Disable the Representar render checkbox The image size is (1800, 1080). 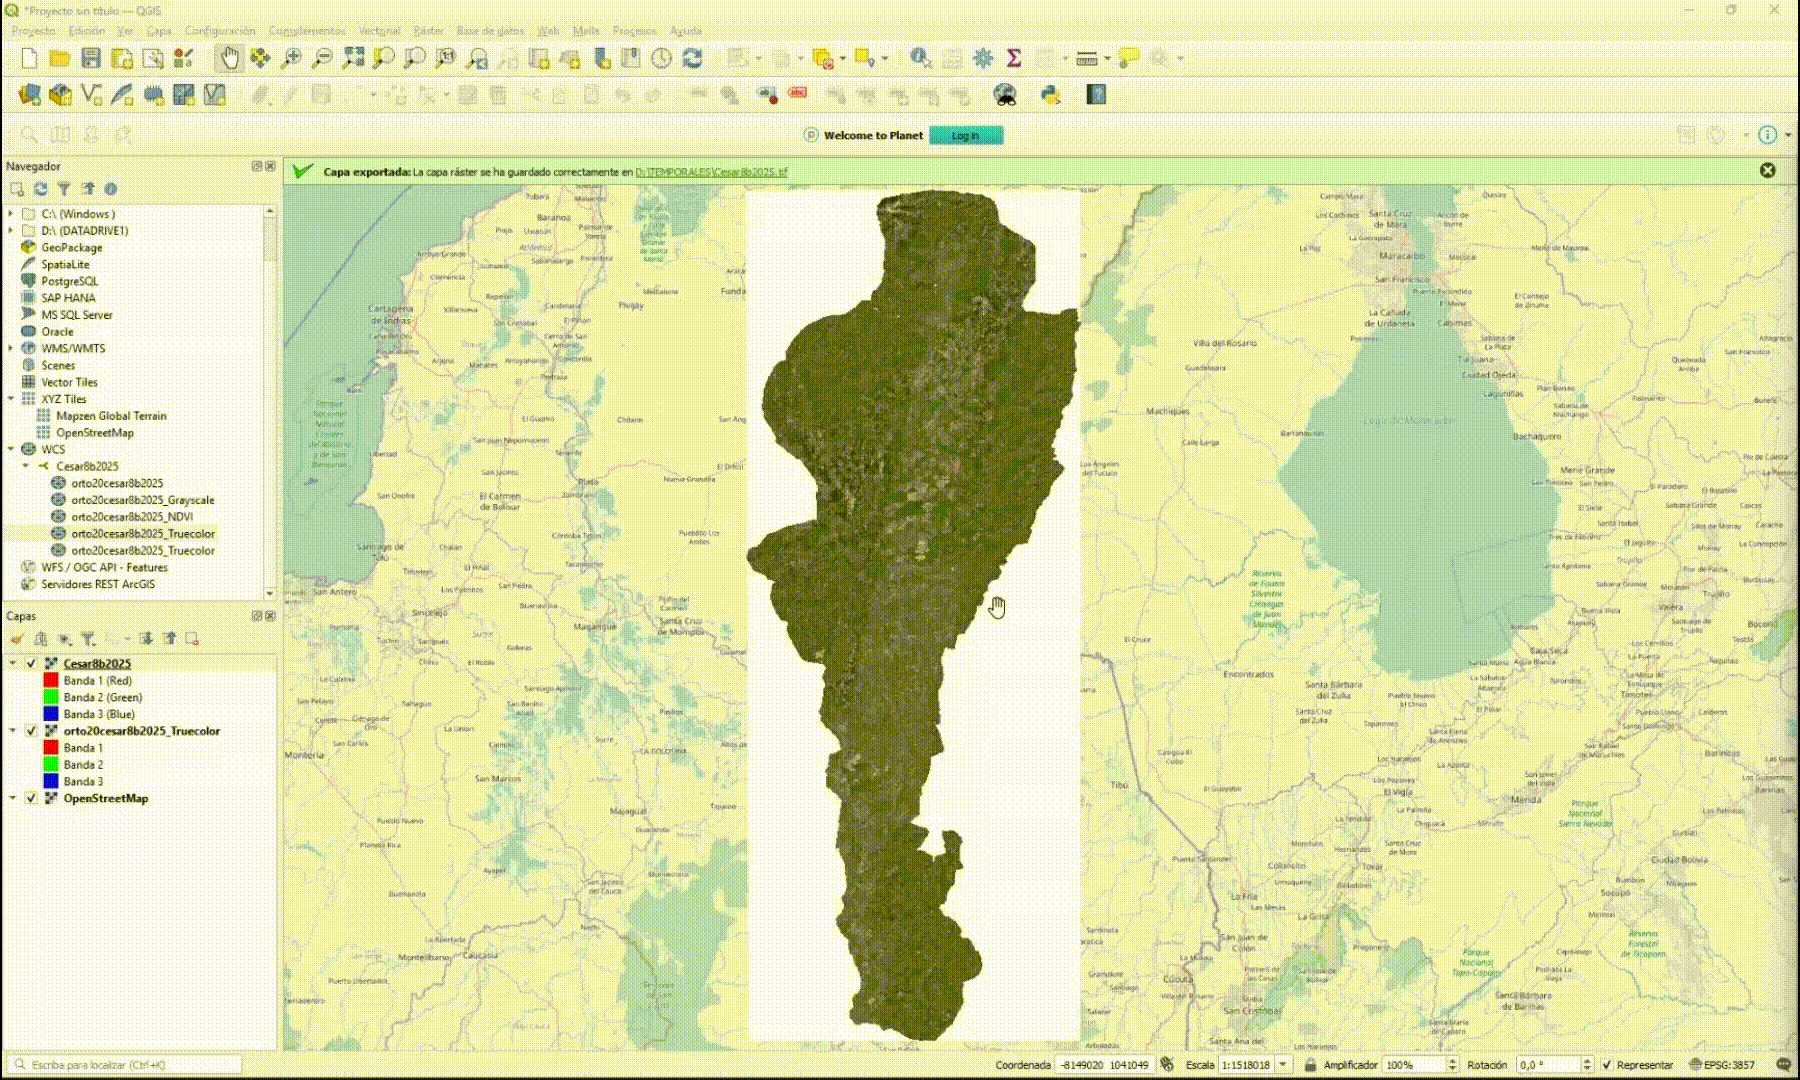point(1607,1065)
